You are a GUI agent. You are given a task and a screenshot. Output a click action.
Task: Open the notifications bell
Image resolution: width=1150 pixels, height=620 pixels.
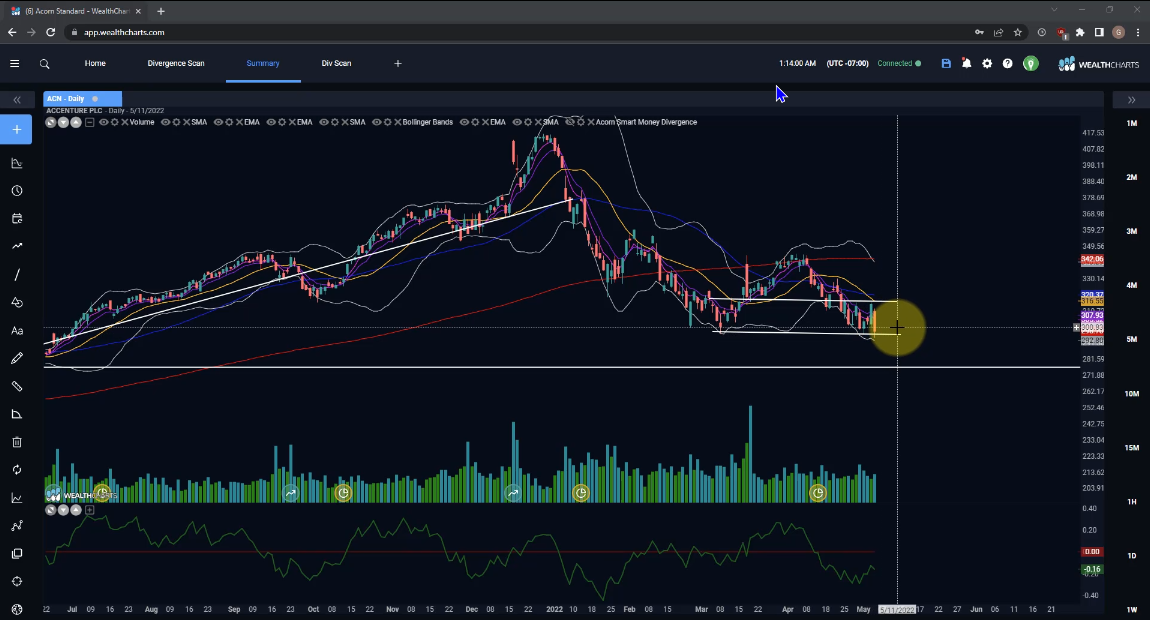(966, 63)
